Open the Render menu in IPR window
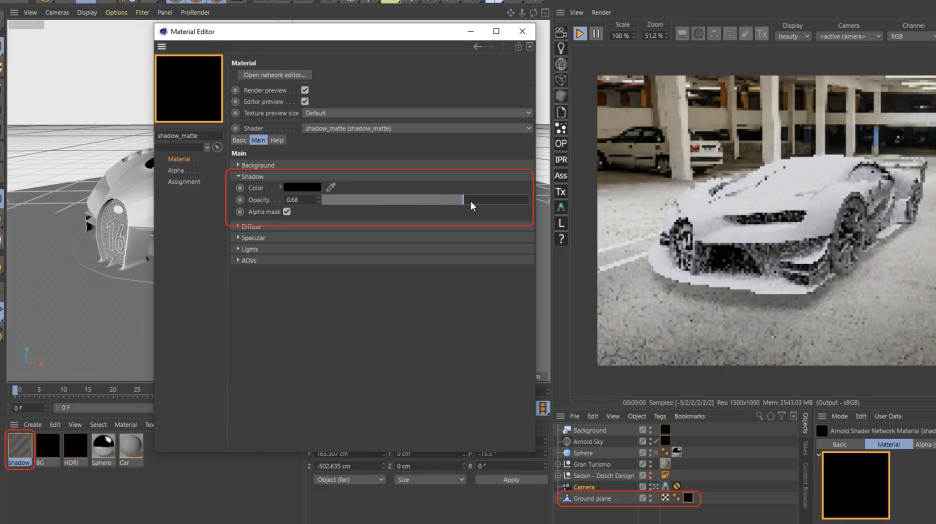The width and height of the screenshot is (936, 524). [601, 12]
